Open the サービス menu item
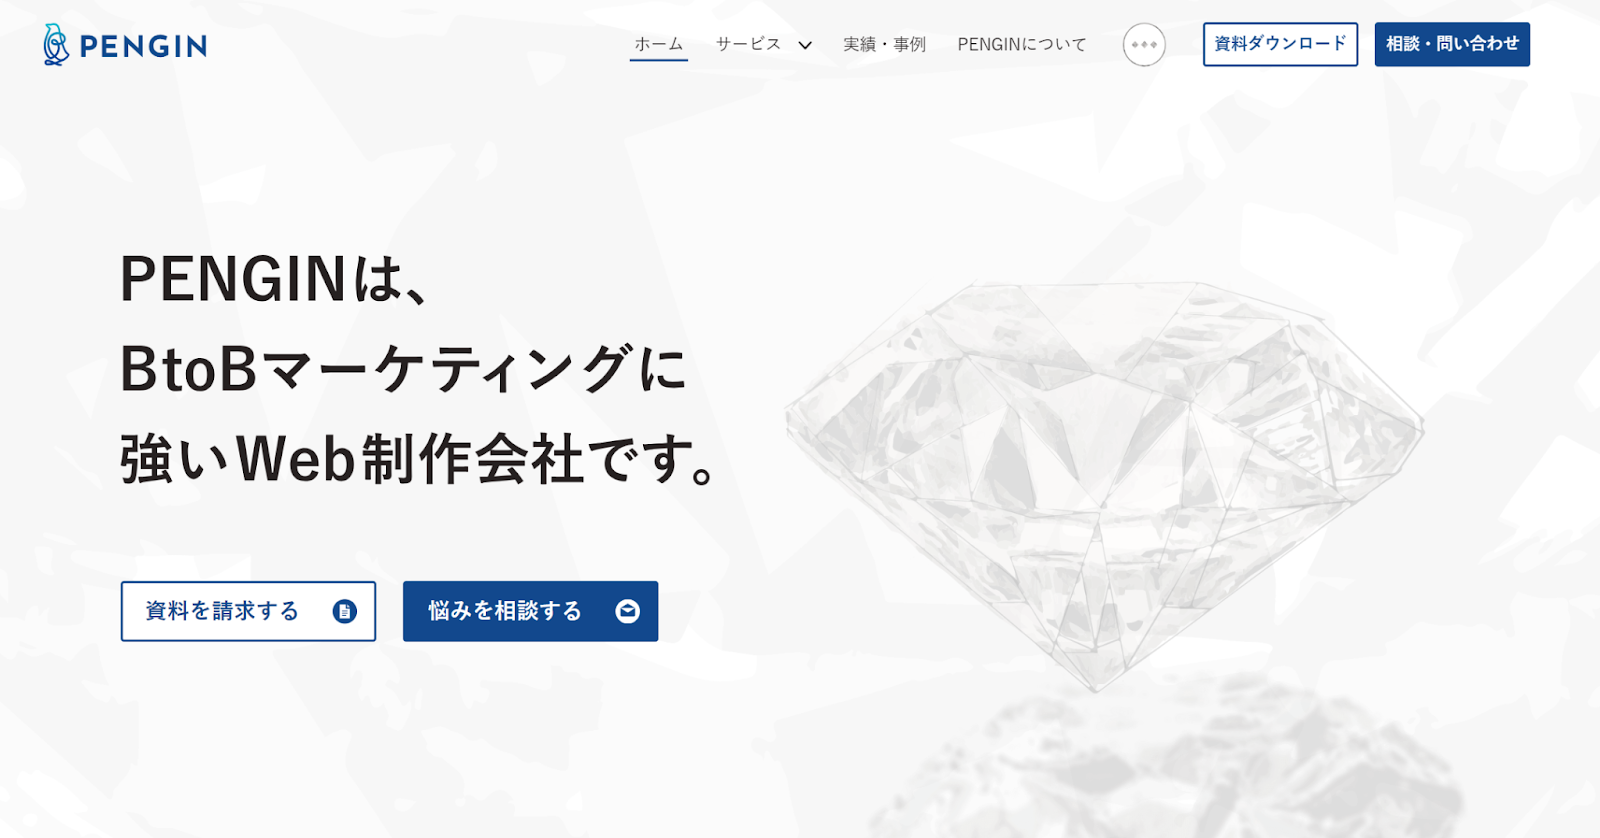 click(748, 44)
